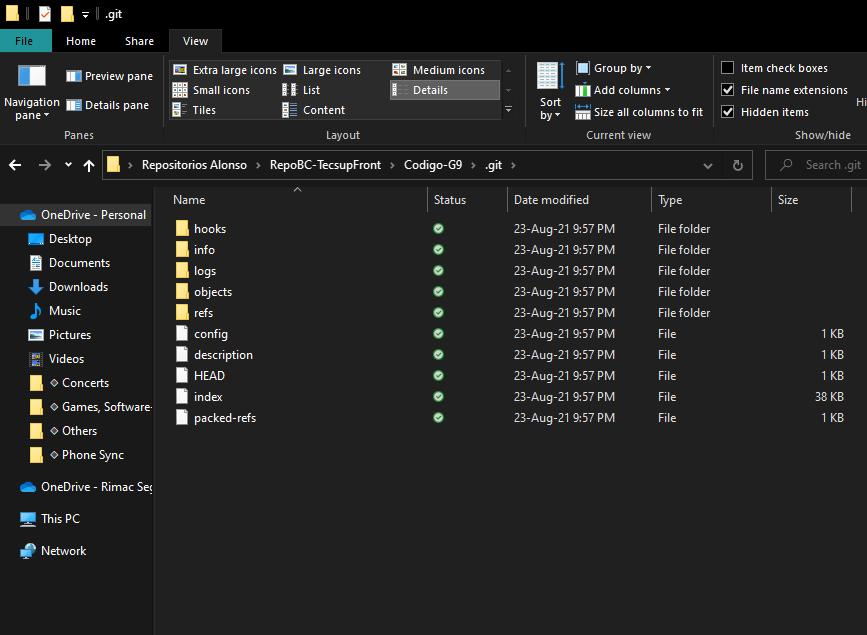Enable Item check boxes
The height and width of the screenshot is (635, 867).
[x=728, y=67]
